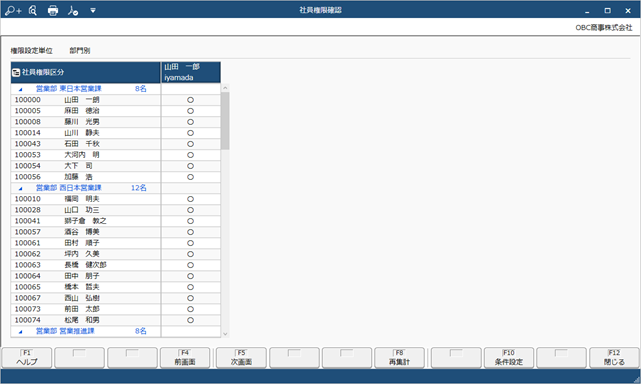Image resolution: width=641 pixels, height=384 pixels.
Task: Click the scrollbar down arrow
Action: coord(225,334)
